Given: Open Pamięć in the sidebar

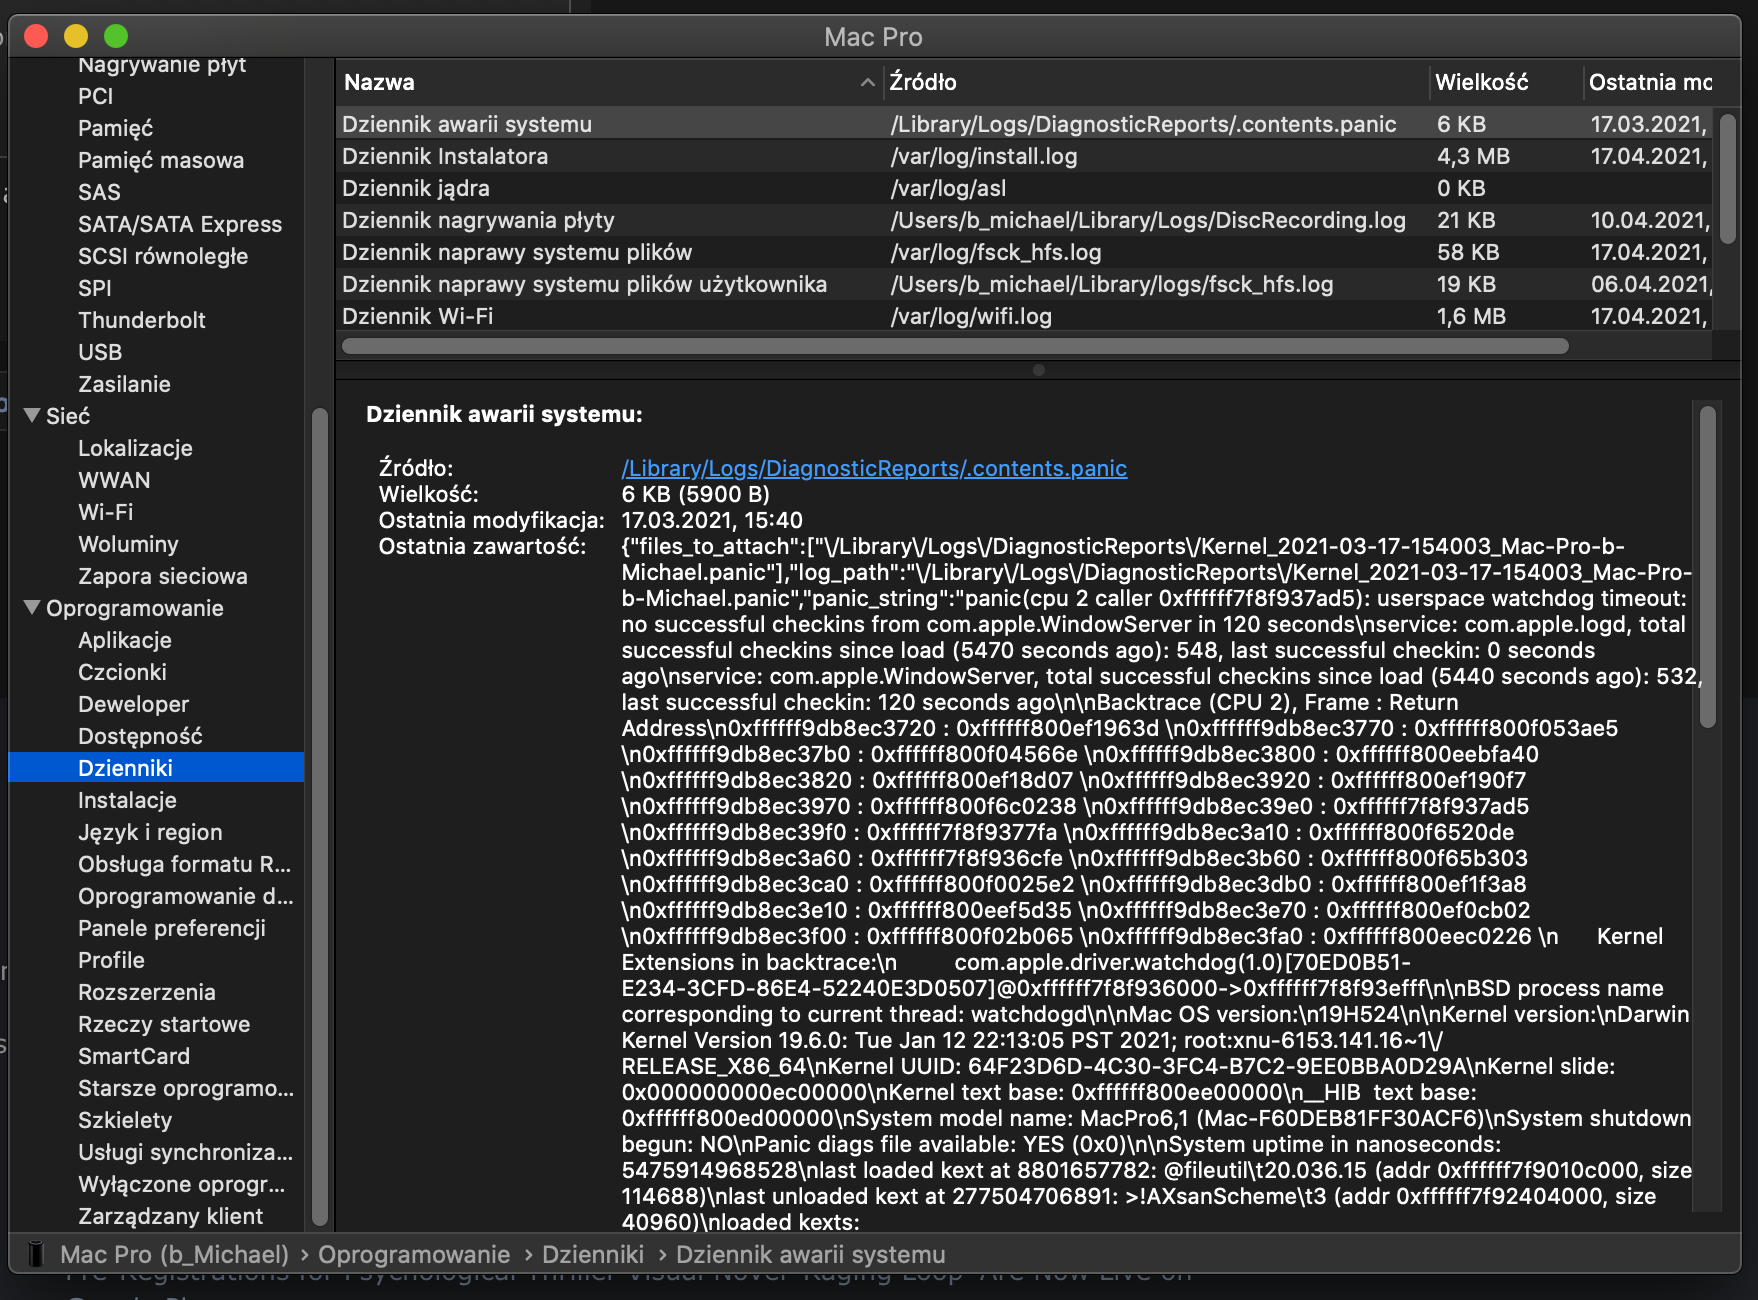Looking at the screenshot, I should click(116, 128).
